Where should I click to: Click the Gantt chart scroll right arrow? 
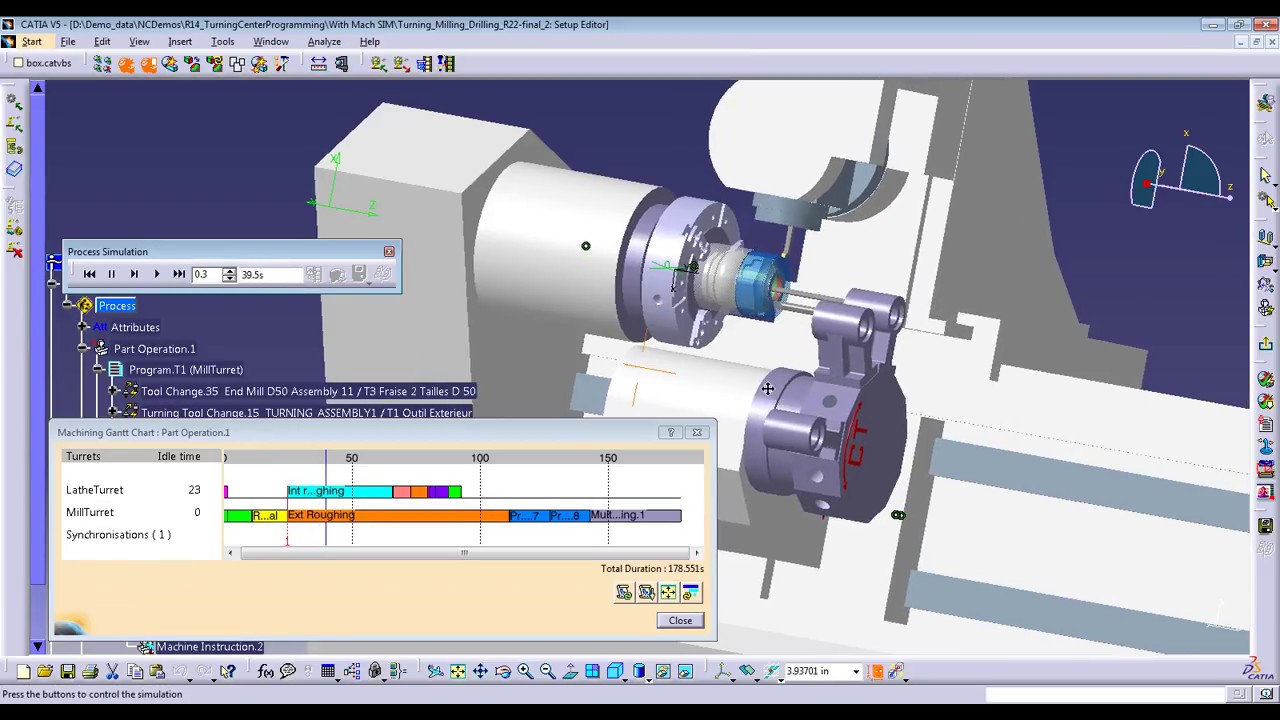[x=697, y=553]
